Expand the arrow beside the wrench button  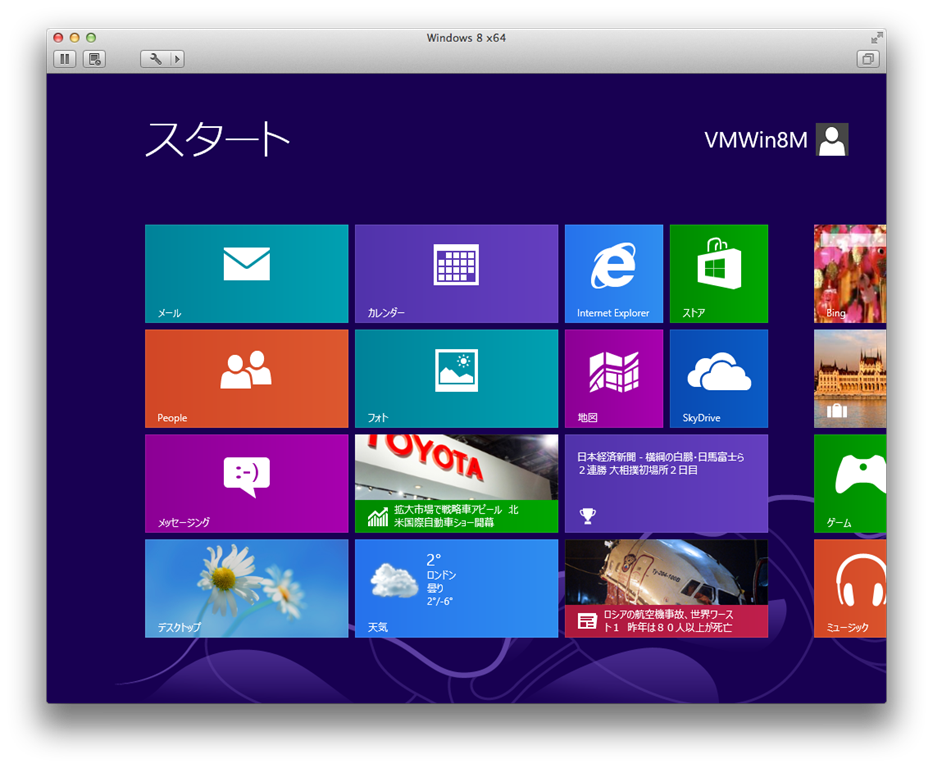[x=177, y=59]
